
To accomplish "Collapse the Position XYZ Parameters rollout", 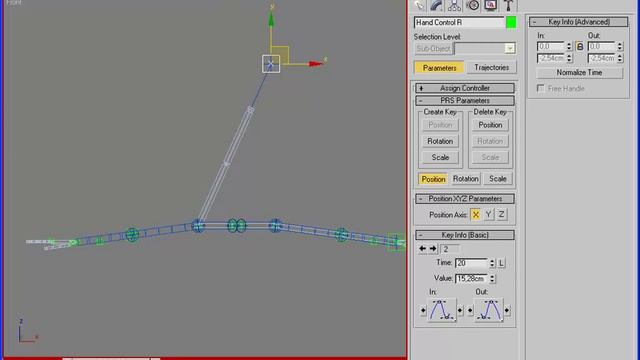I will pyautogui.click(x=464, y=199).
